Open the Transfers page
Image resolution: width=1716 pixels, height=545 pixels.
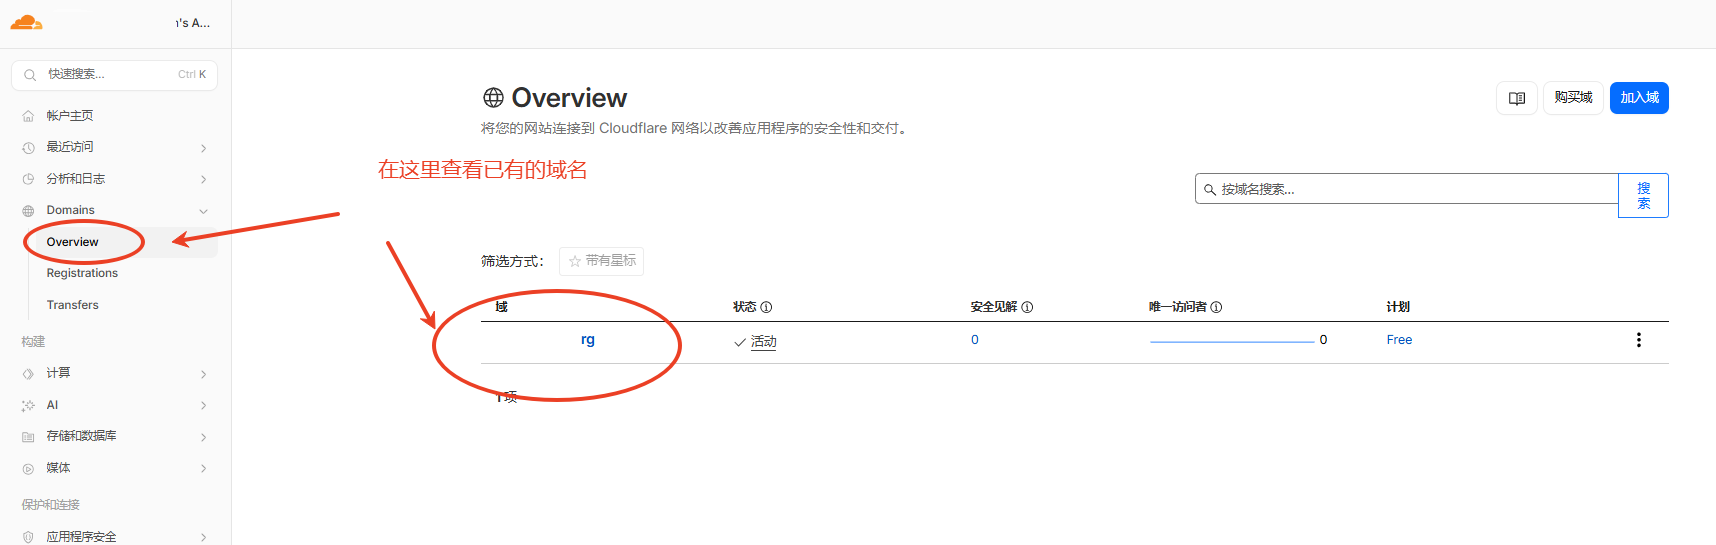(x=72, y=305)
